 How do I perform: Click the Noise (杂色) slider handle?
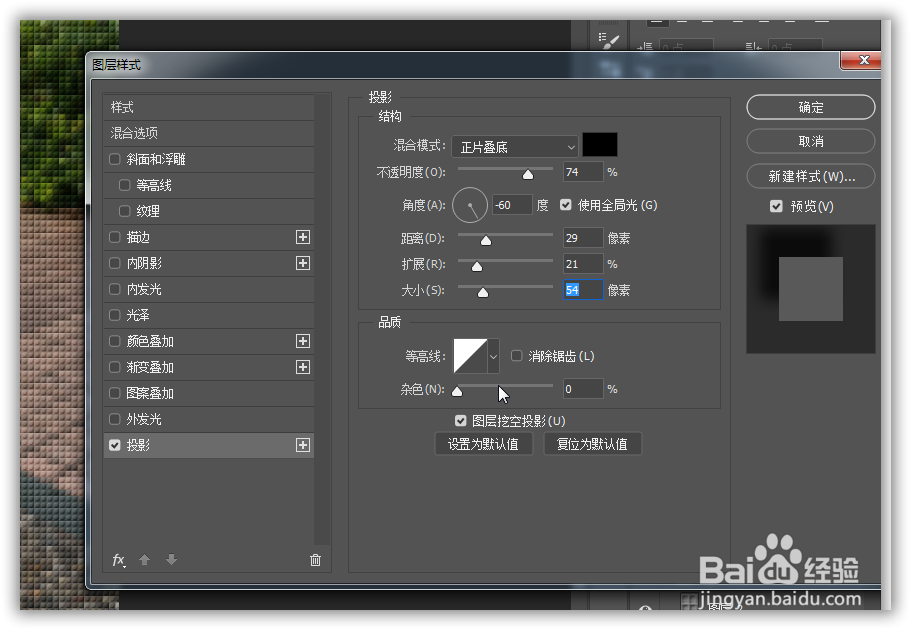point(457,391)
